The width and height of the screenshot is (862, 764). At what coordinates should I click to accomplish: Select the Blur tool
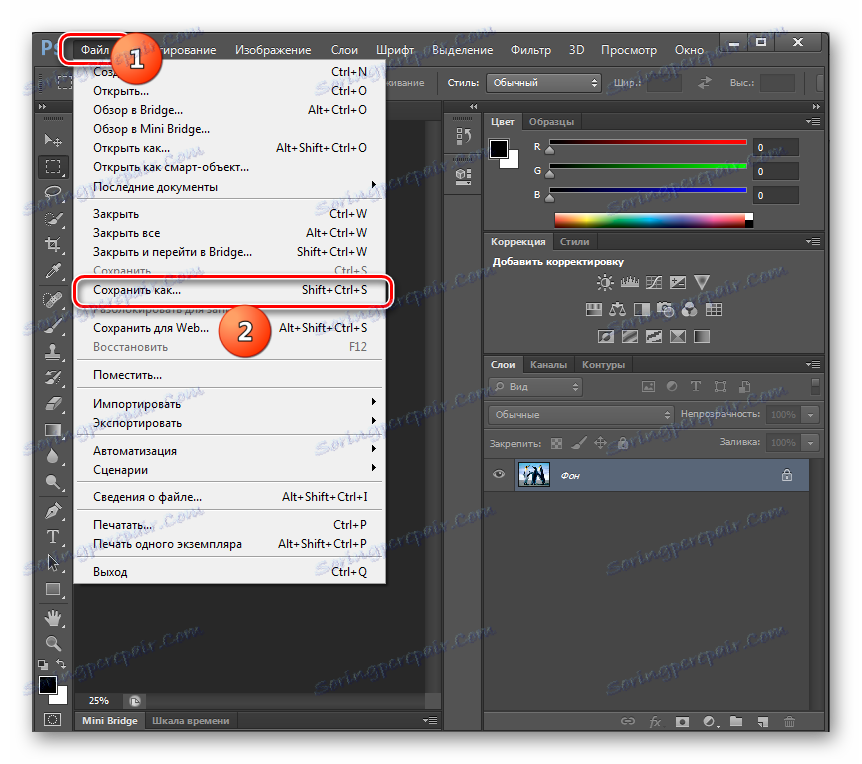[x=53, y=456]
